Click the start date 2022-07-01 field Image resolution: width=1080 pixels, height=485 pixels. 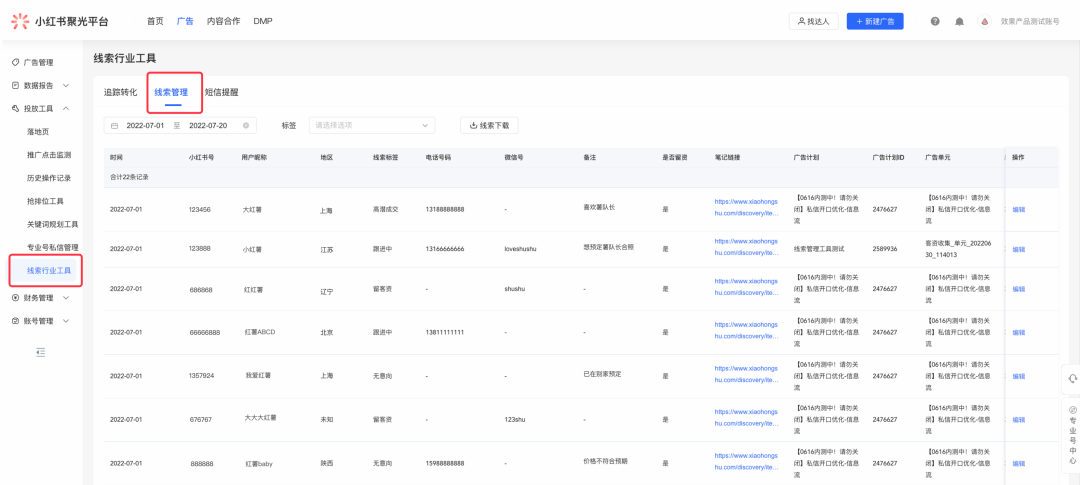pyautogui.click(x=145, y=125)
